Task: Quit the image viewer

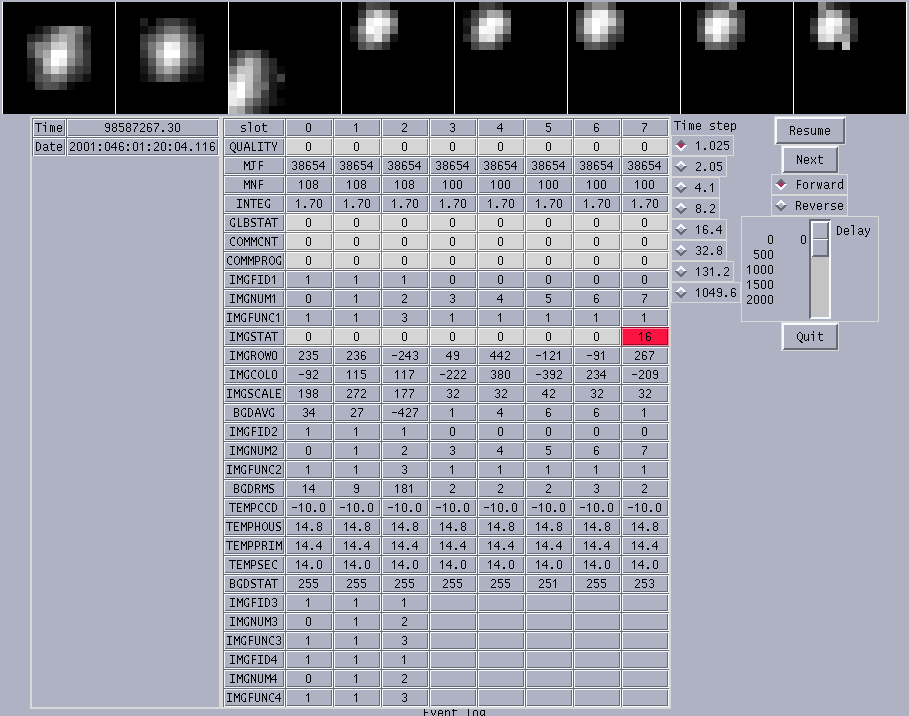Action: (809, 336)
